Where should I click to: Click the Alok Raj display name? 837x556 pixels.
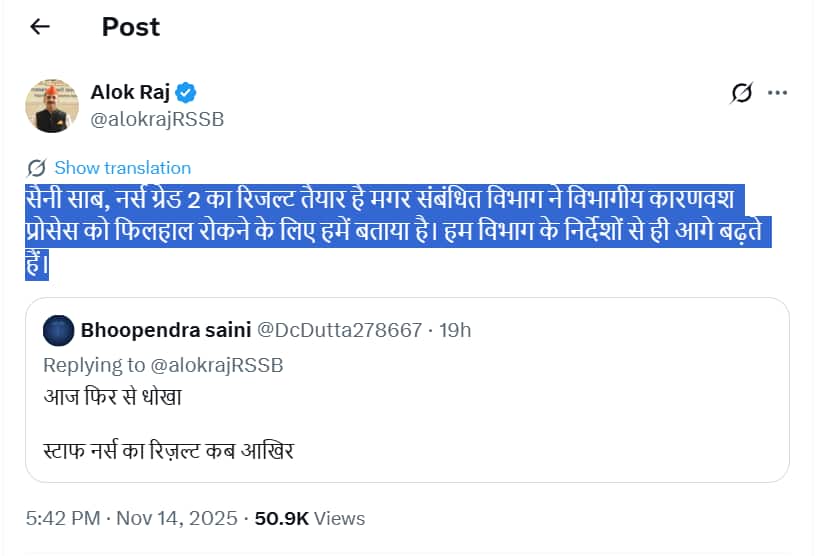[x=131, y=93]
